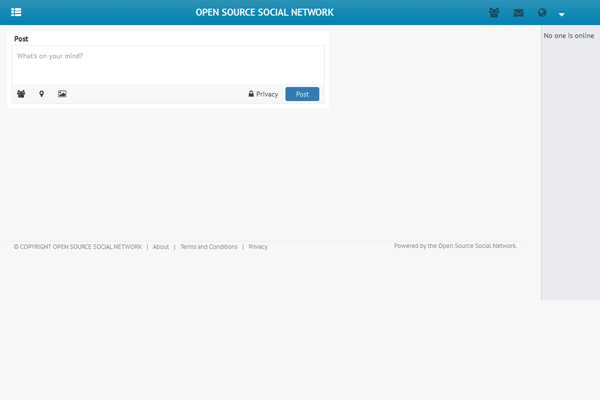Select the Post tab heading
Viewport: 600px width, 400px height.
tap(21, 38)
